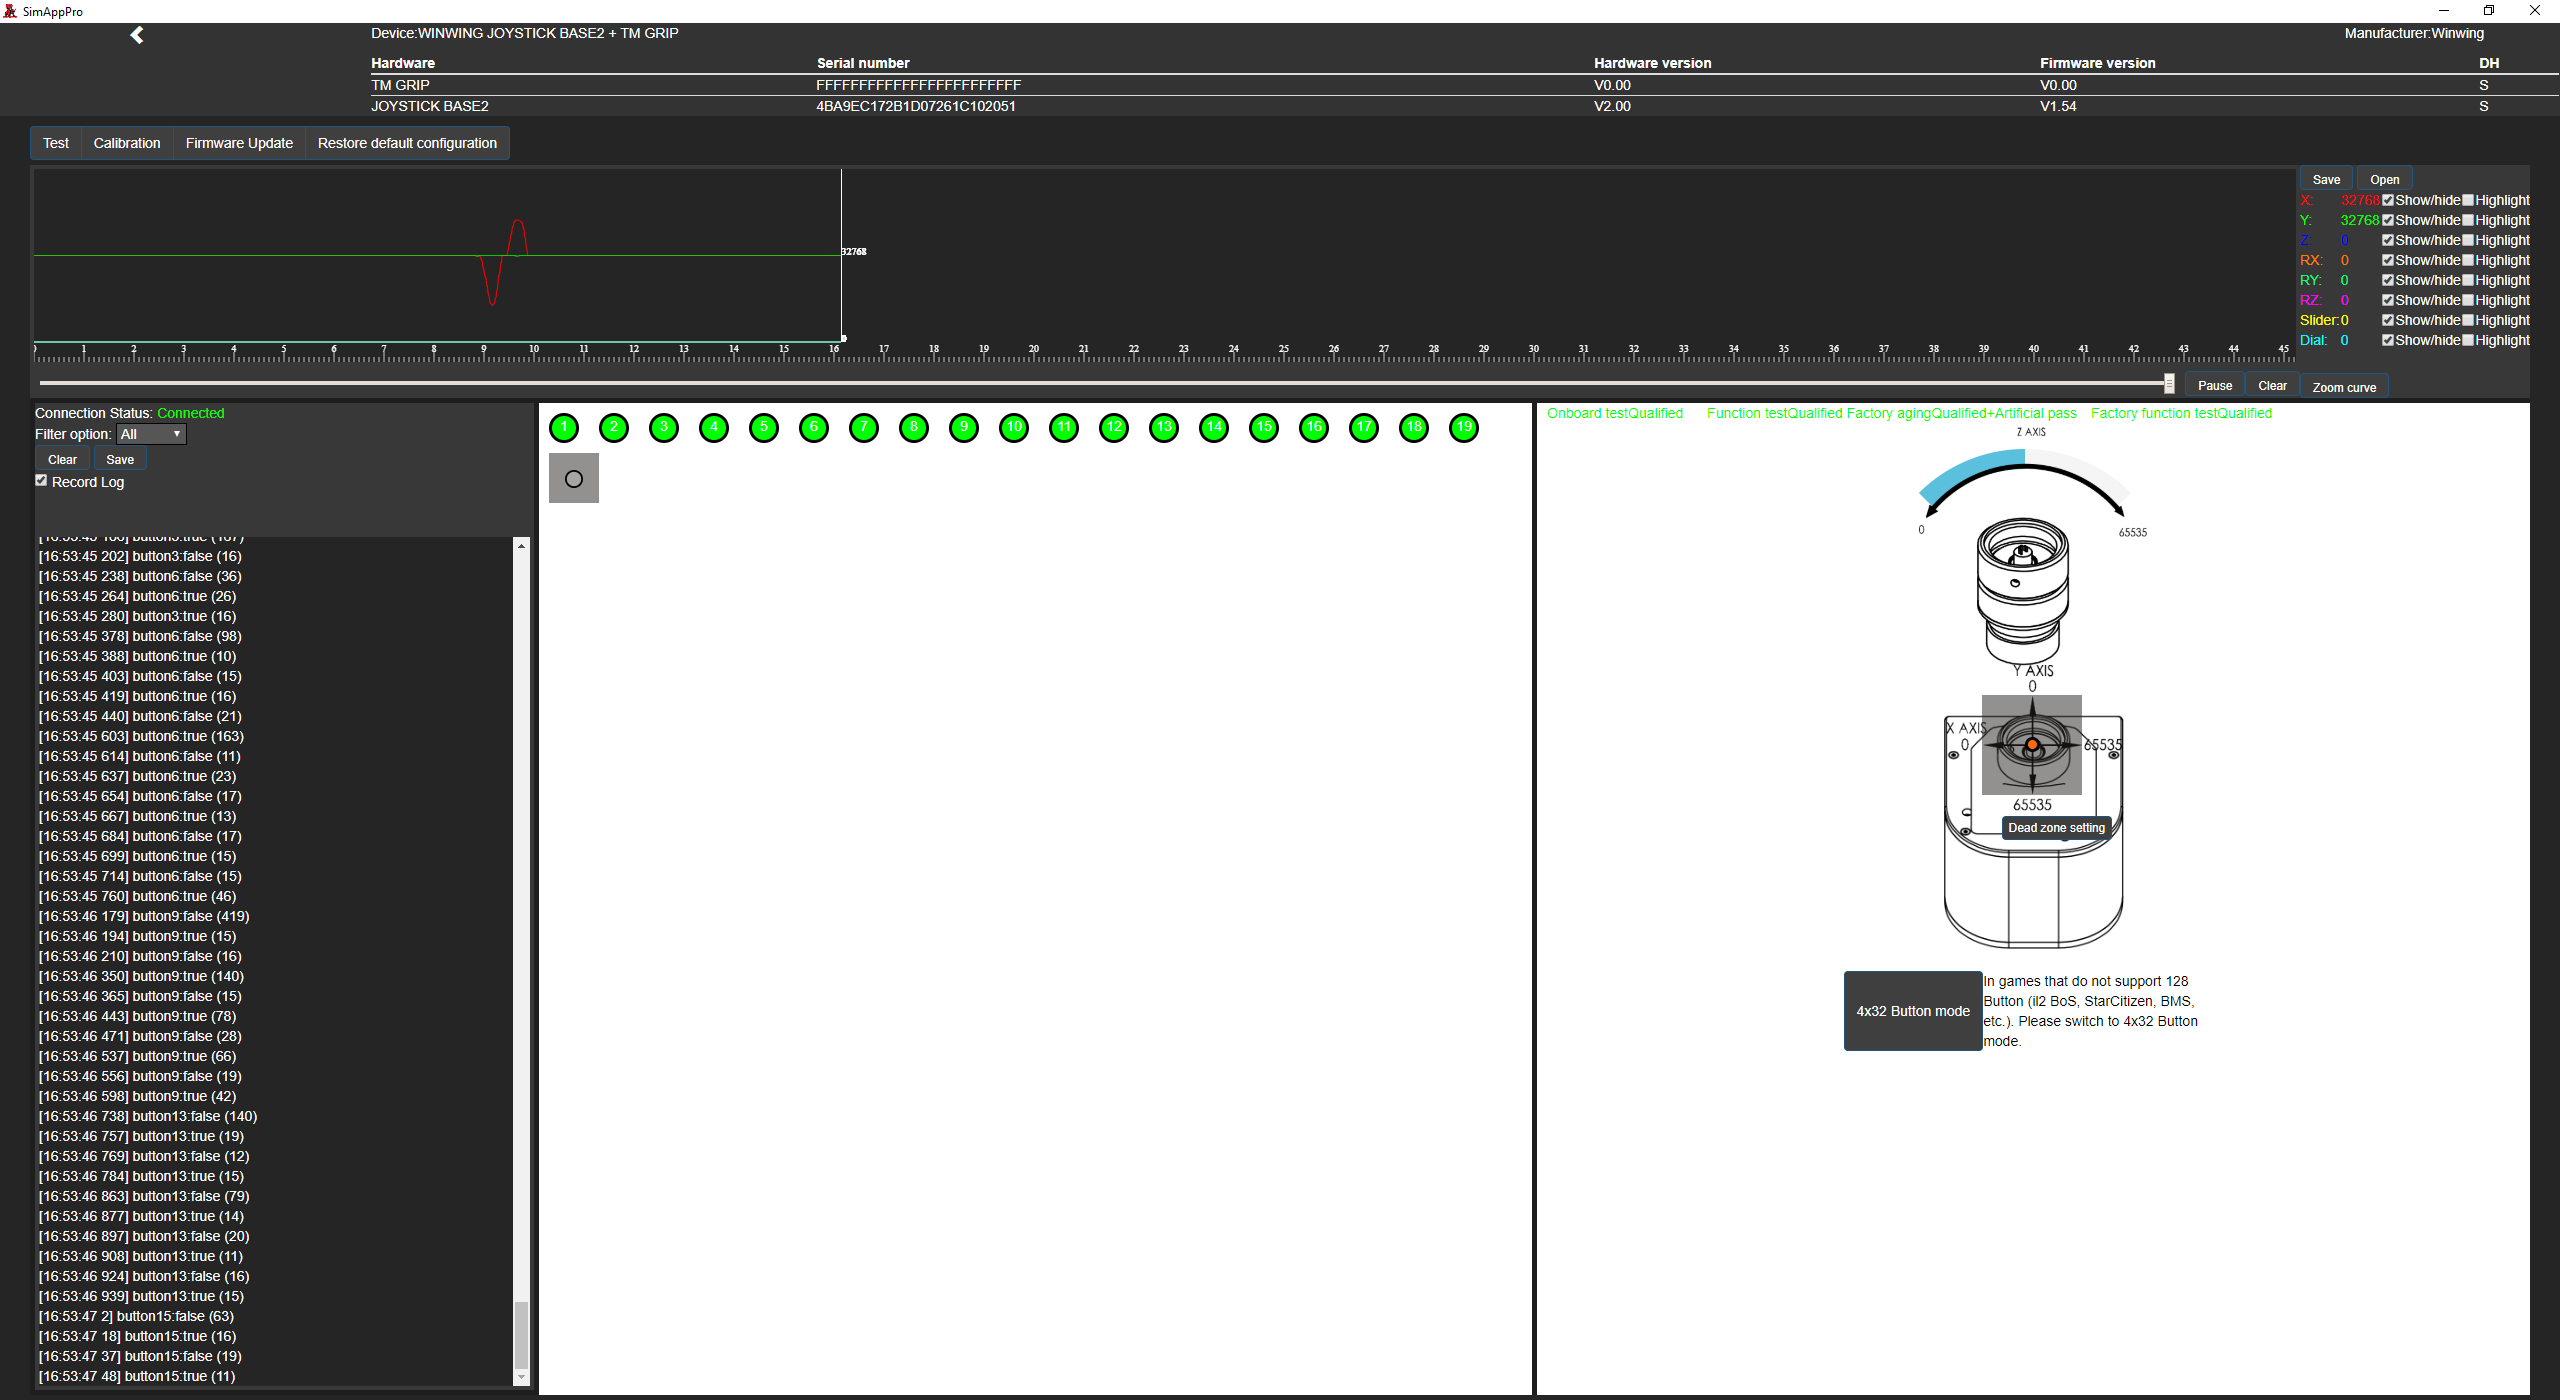Viewport: 2560px width, 1400px height.
Task: Select green button indicator 8
Action: click(914, 428)
